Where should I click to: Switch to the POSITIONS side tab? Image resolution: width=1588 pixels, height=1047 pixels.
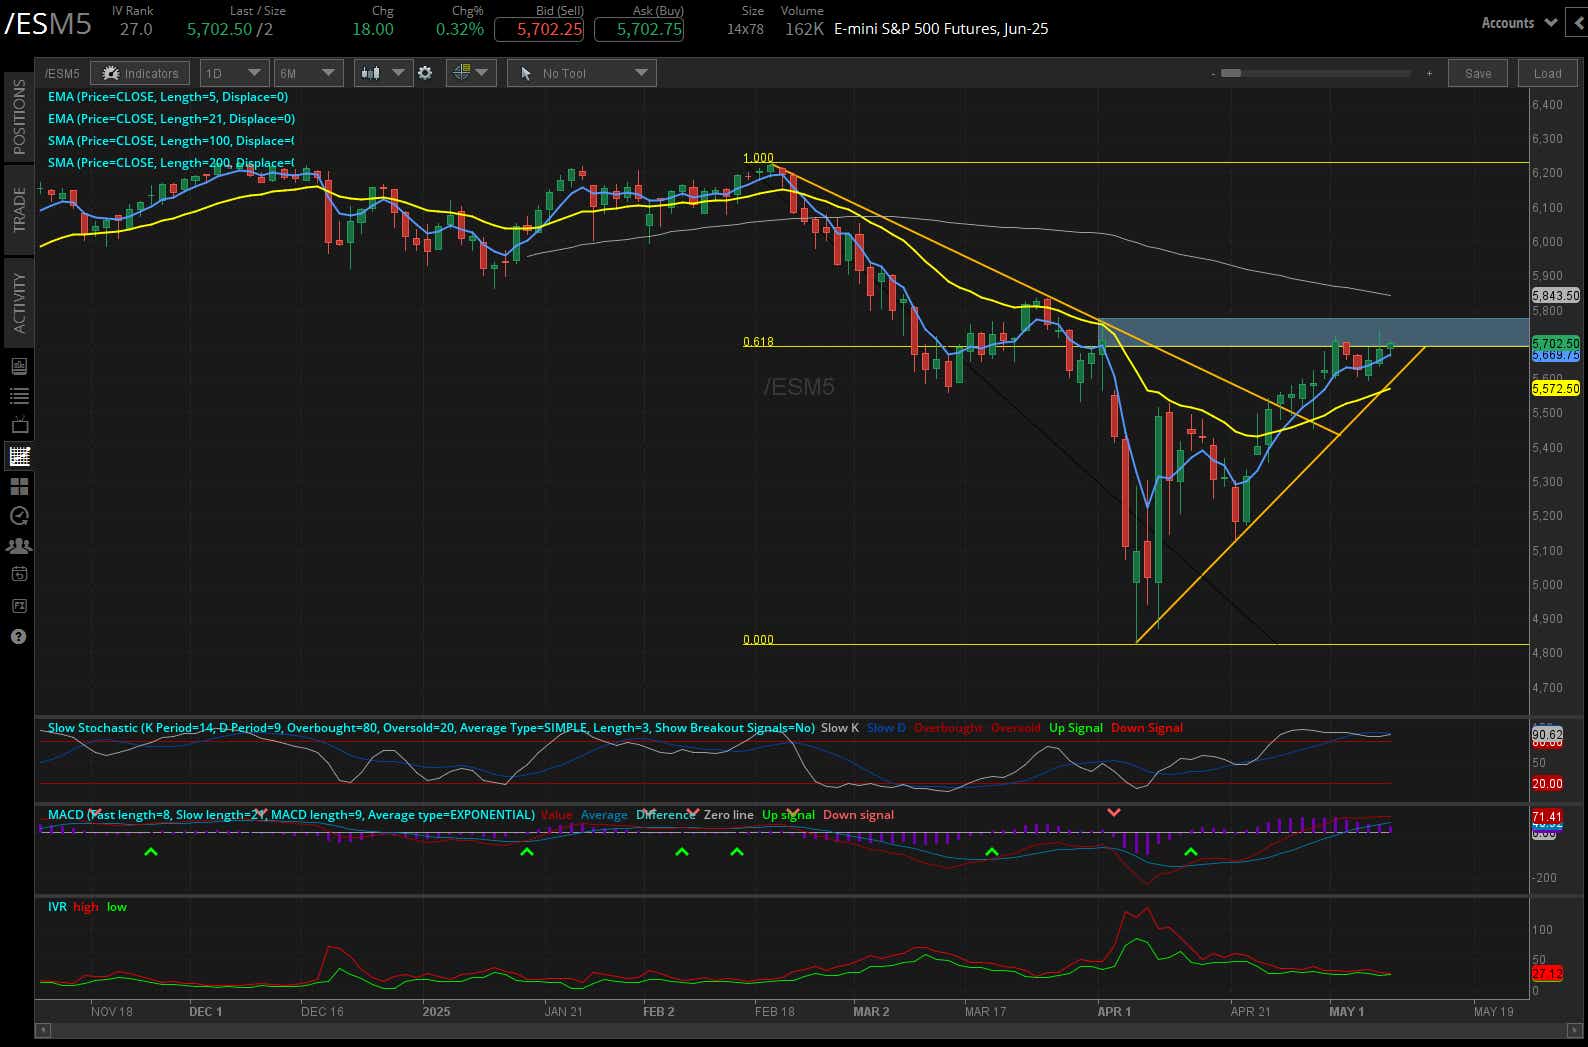tap(19, 116)
